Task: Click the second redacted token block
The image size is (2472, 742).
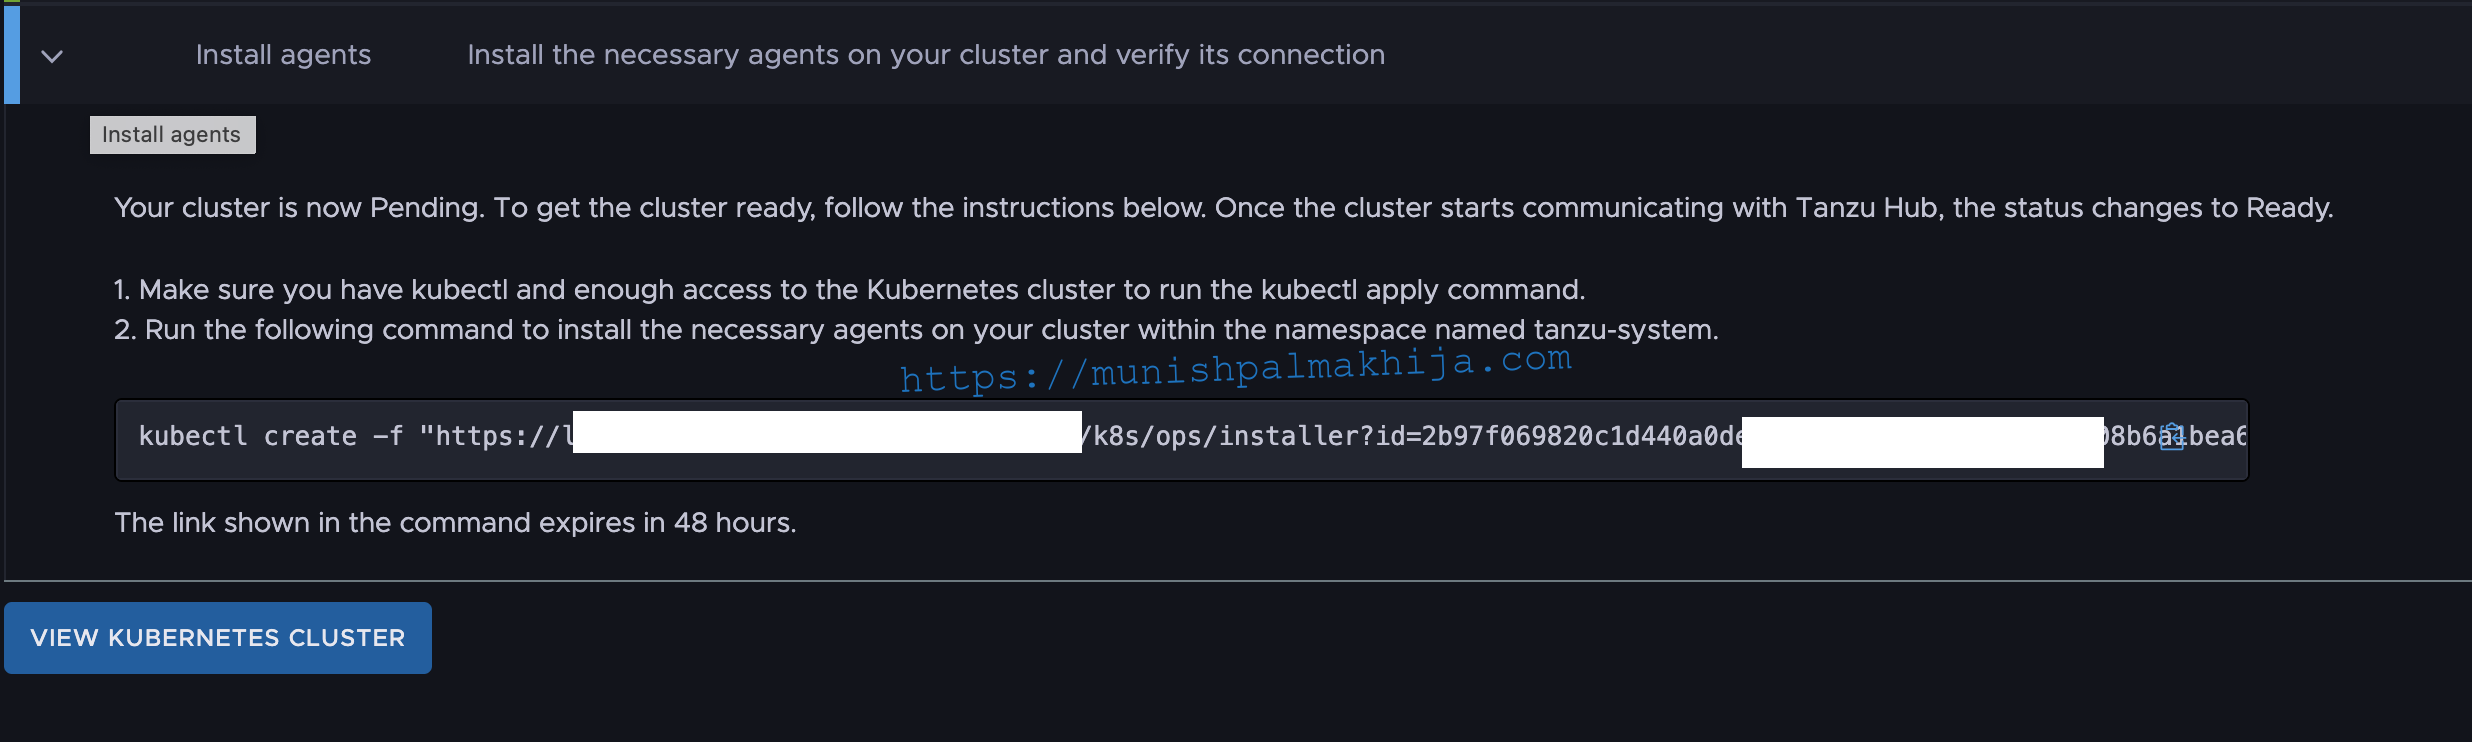Action: pos(1923,442)
